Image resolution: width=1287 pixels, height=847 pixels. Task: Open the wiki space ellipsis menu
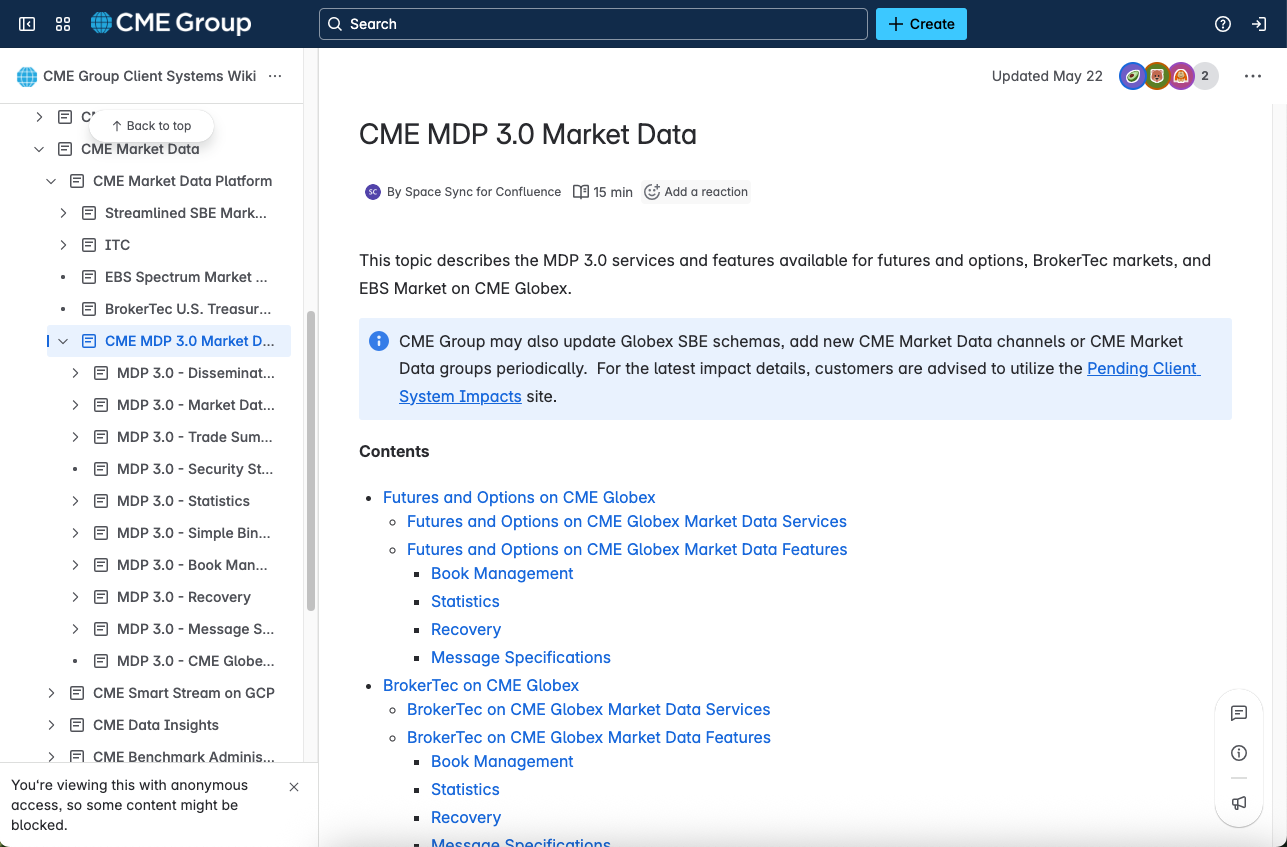(275, 75)
